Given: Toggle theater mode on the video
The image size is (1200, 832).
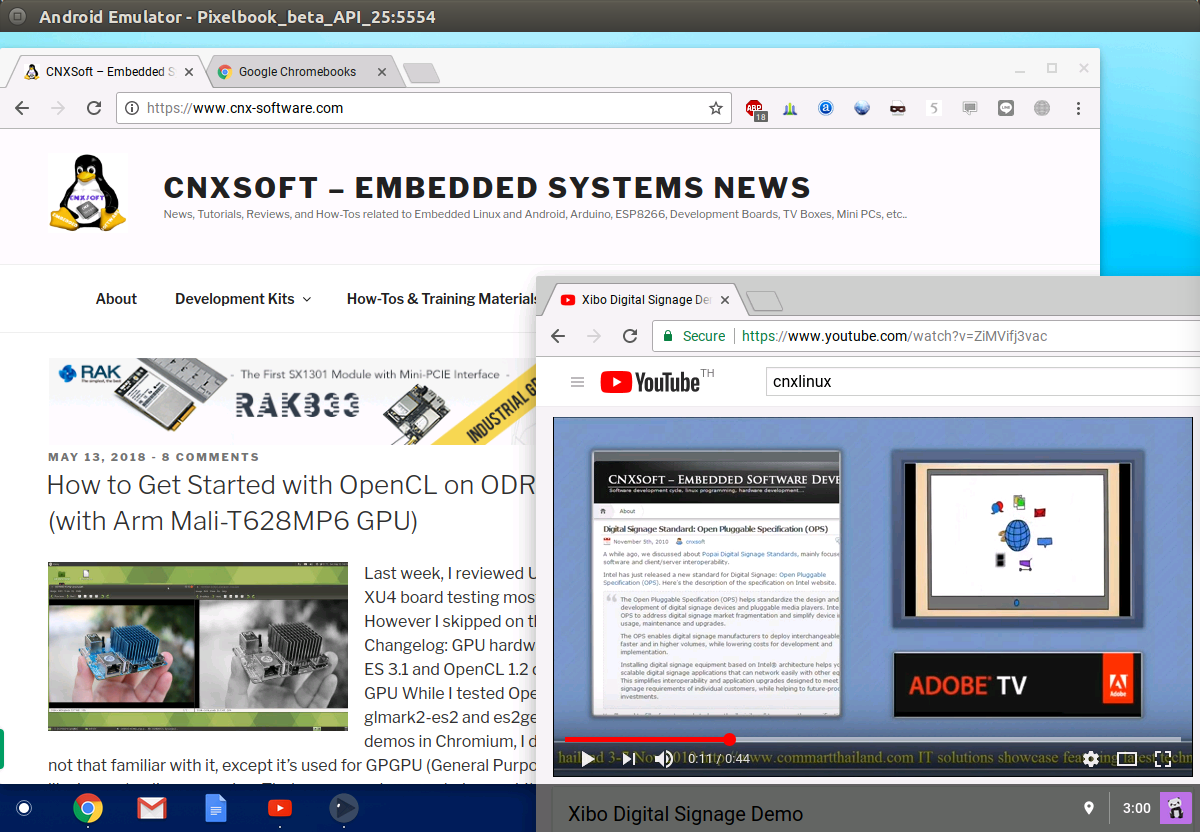Looking at the screenshot, I should point(1127,759).
